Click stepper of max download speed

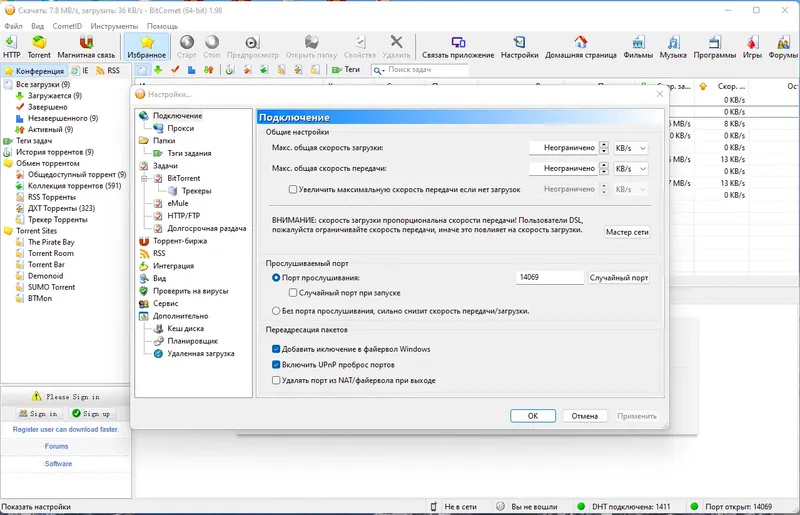[604, 148]
